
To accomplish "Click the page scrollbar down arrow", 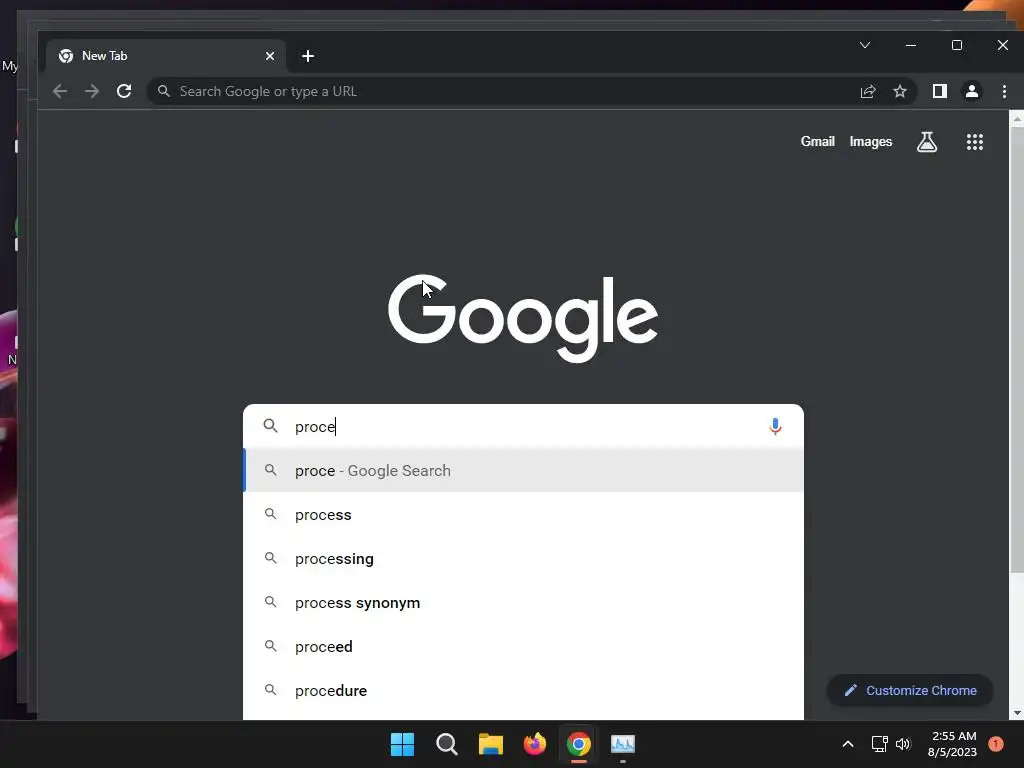I will coord(1016,712).
